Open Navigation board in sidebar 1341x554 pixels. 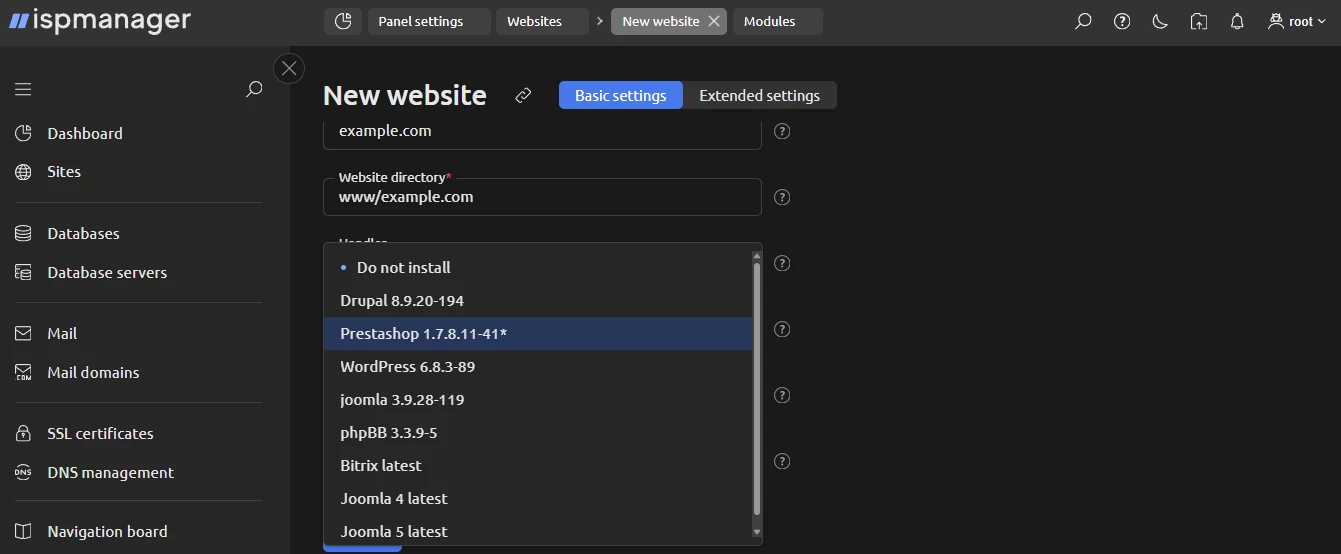[107, 531]
